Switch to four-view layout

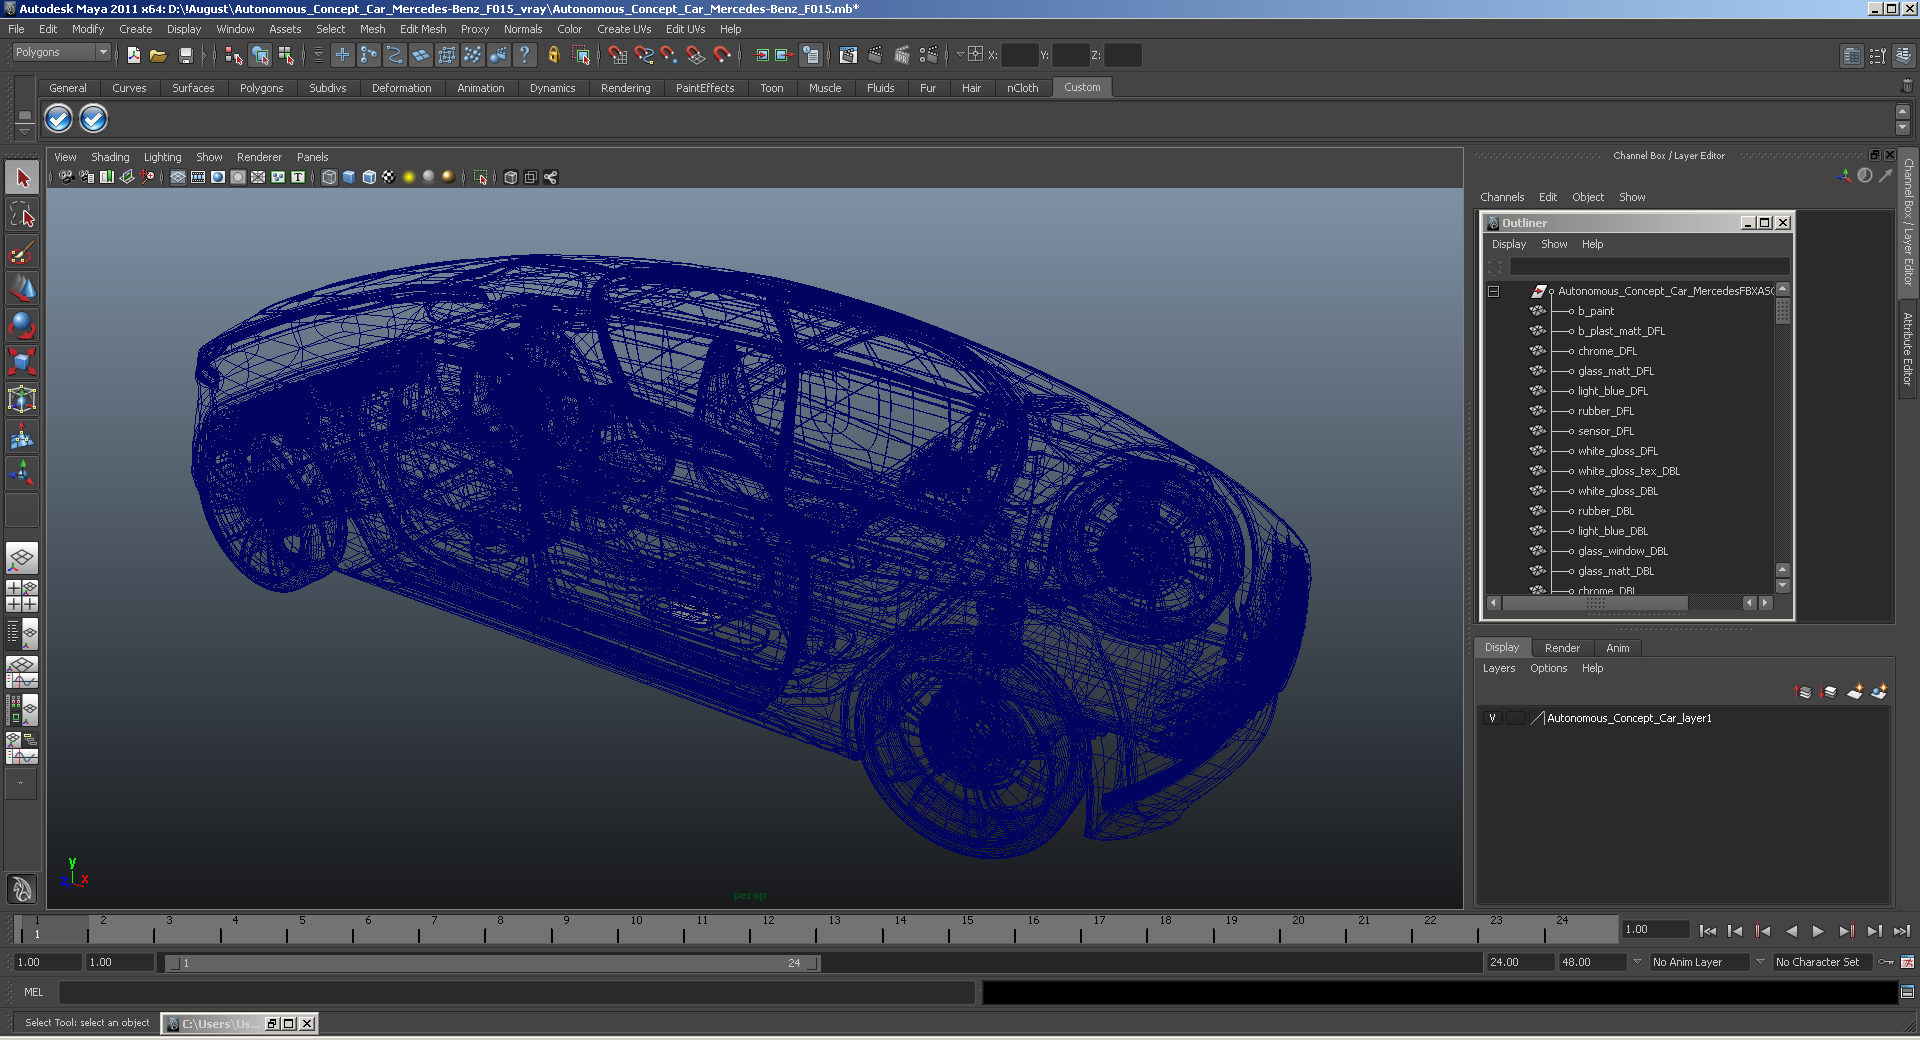click(x=22, y=596)
